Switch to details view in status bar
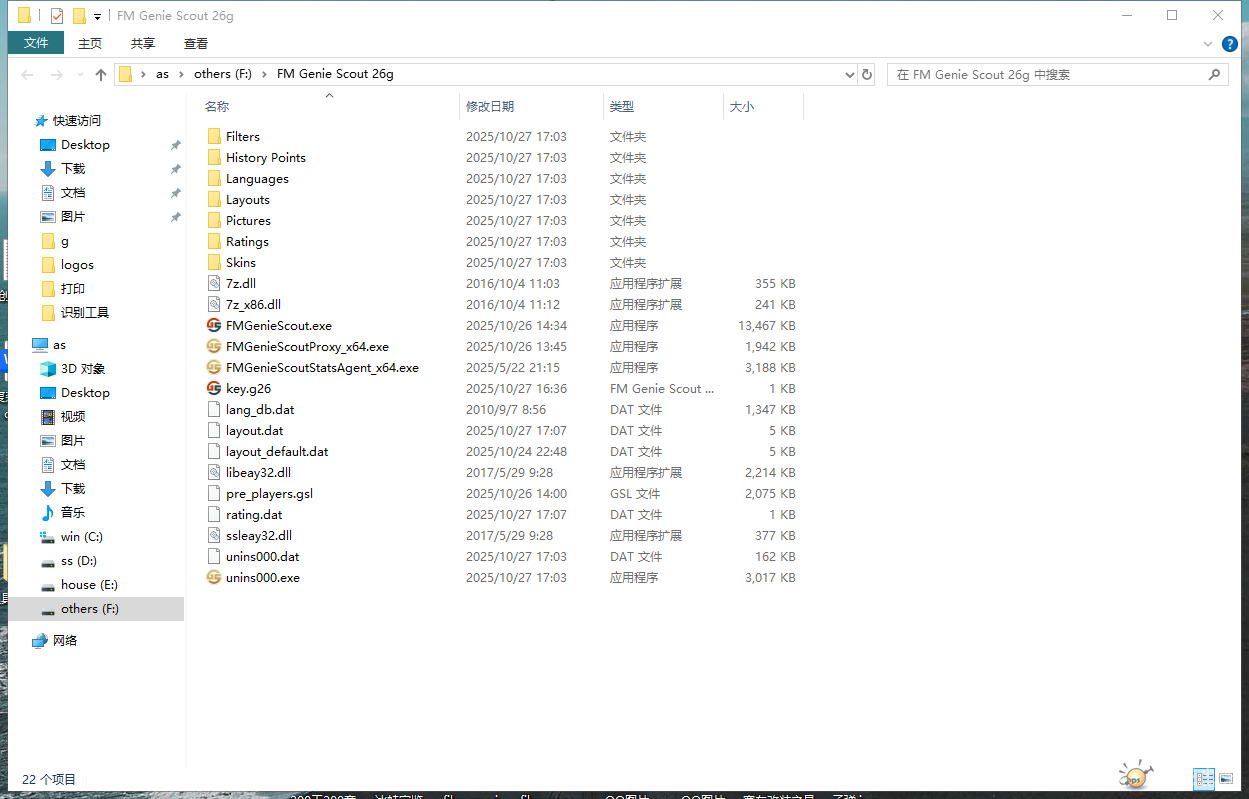This screenshot has width=1249, height=799. point(1203,779)
